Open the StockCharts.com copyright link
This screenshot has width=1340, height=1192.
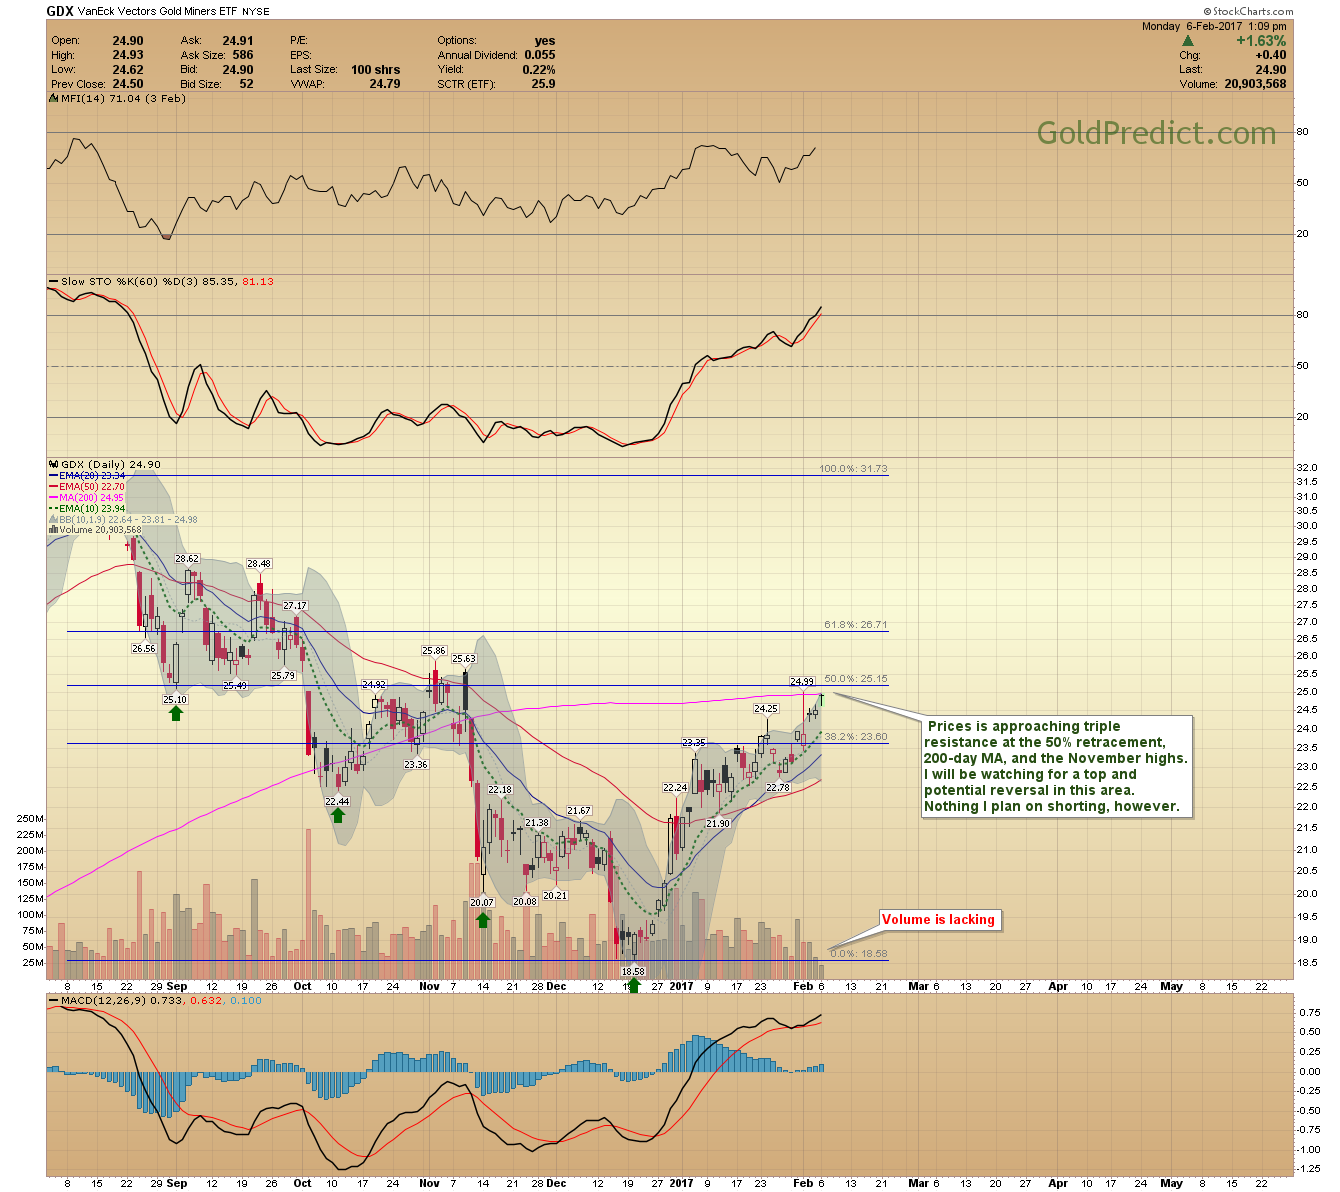pyautogui.click(x=1248, y=12)
